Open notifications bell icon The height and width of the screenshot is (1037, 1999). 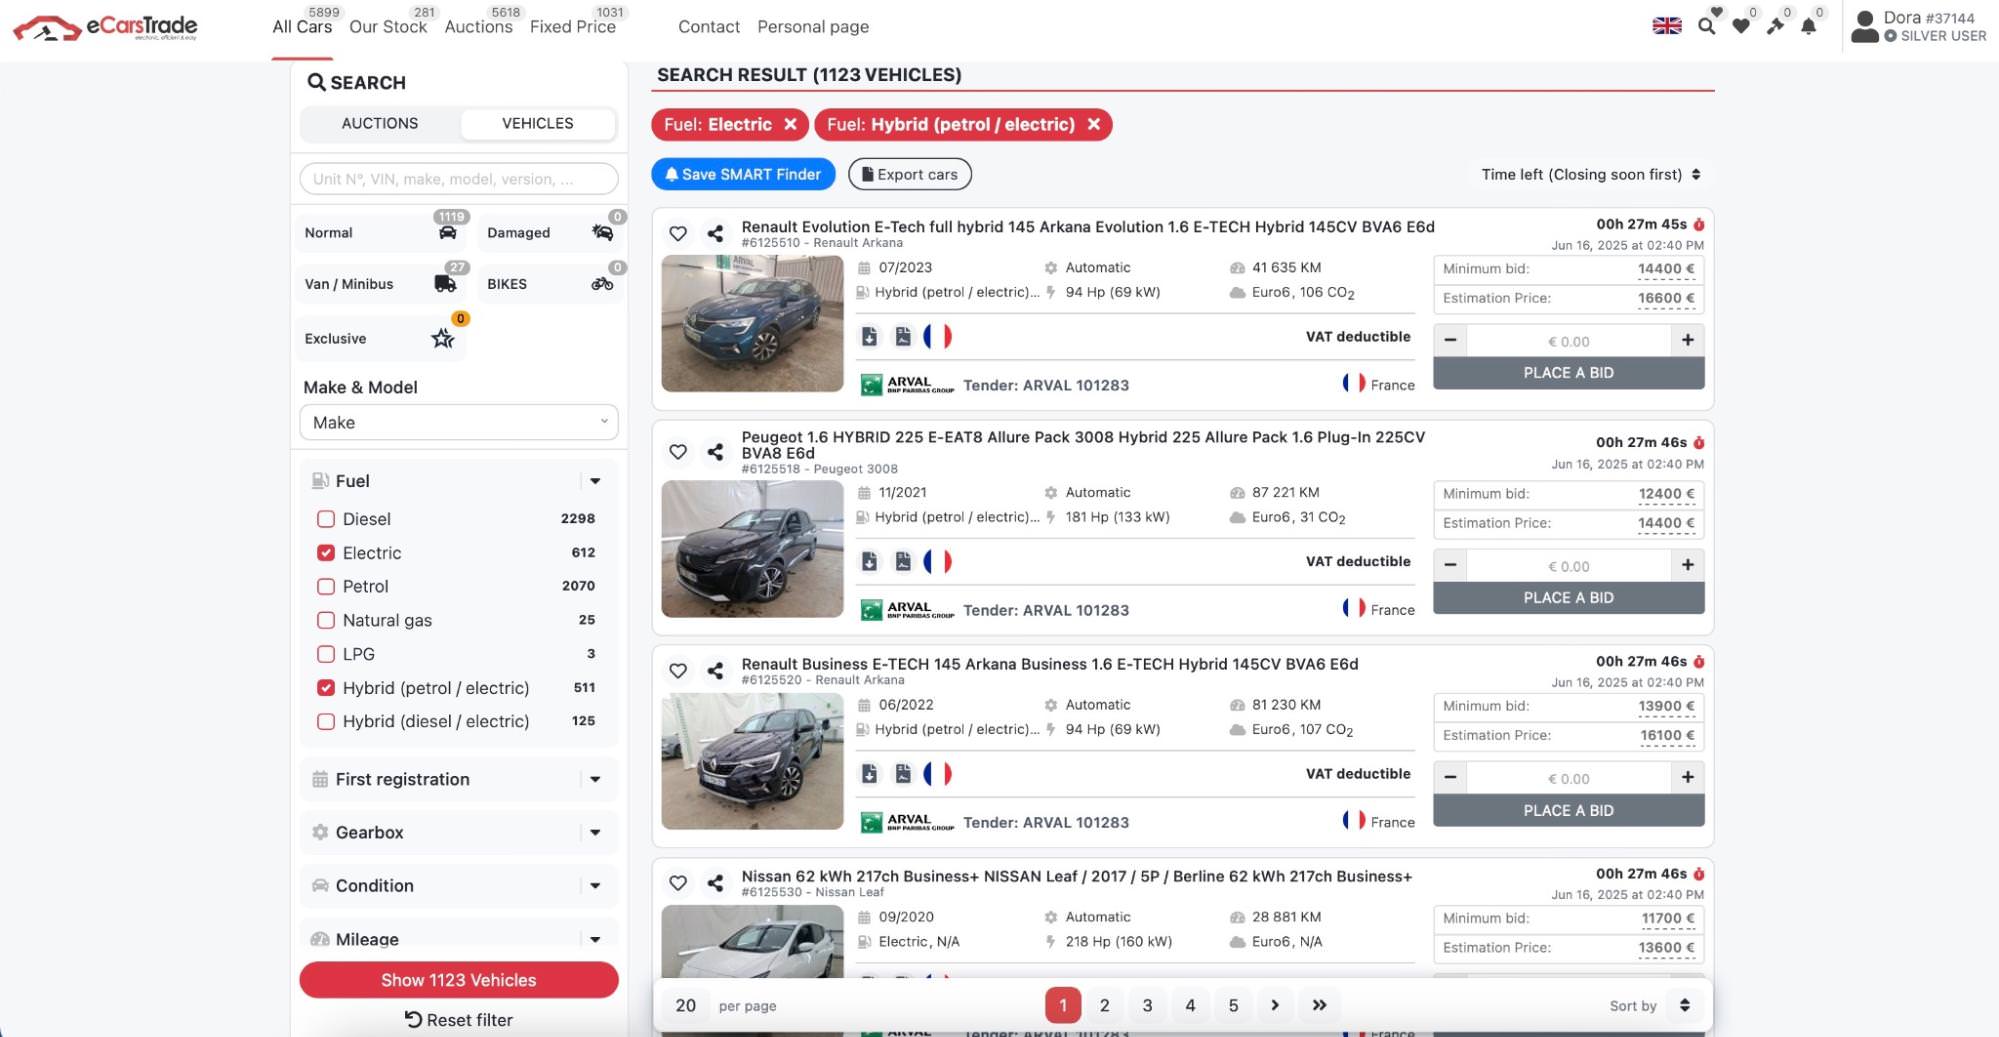pos(1808,26)
